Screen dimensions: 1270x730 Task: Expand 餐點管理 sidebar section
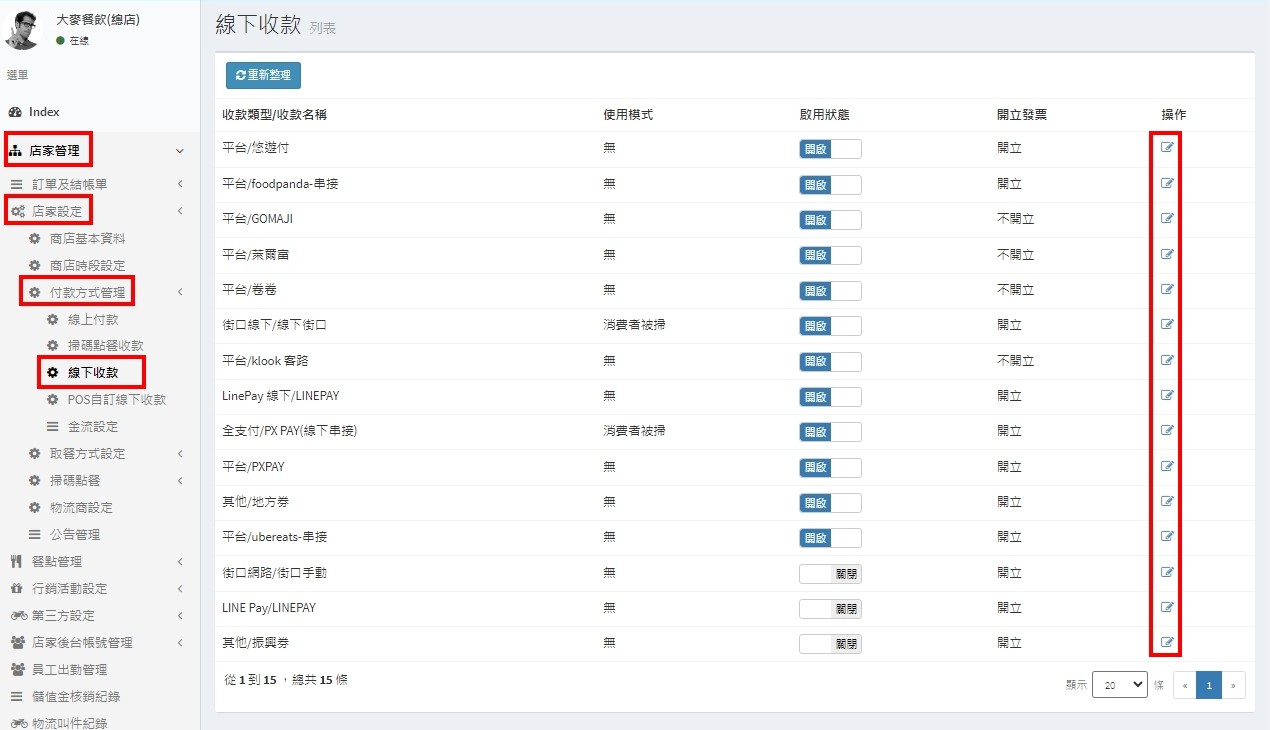click(56, 562)
